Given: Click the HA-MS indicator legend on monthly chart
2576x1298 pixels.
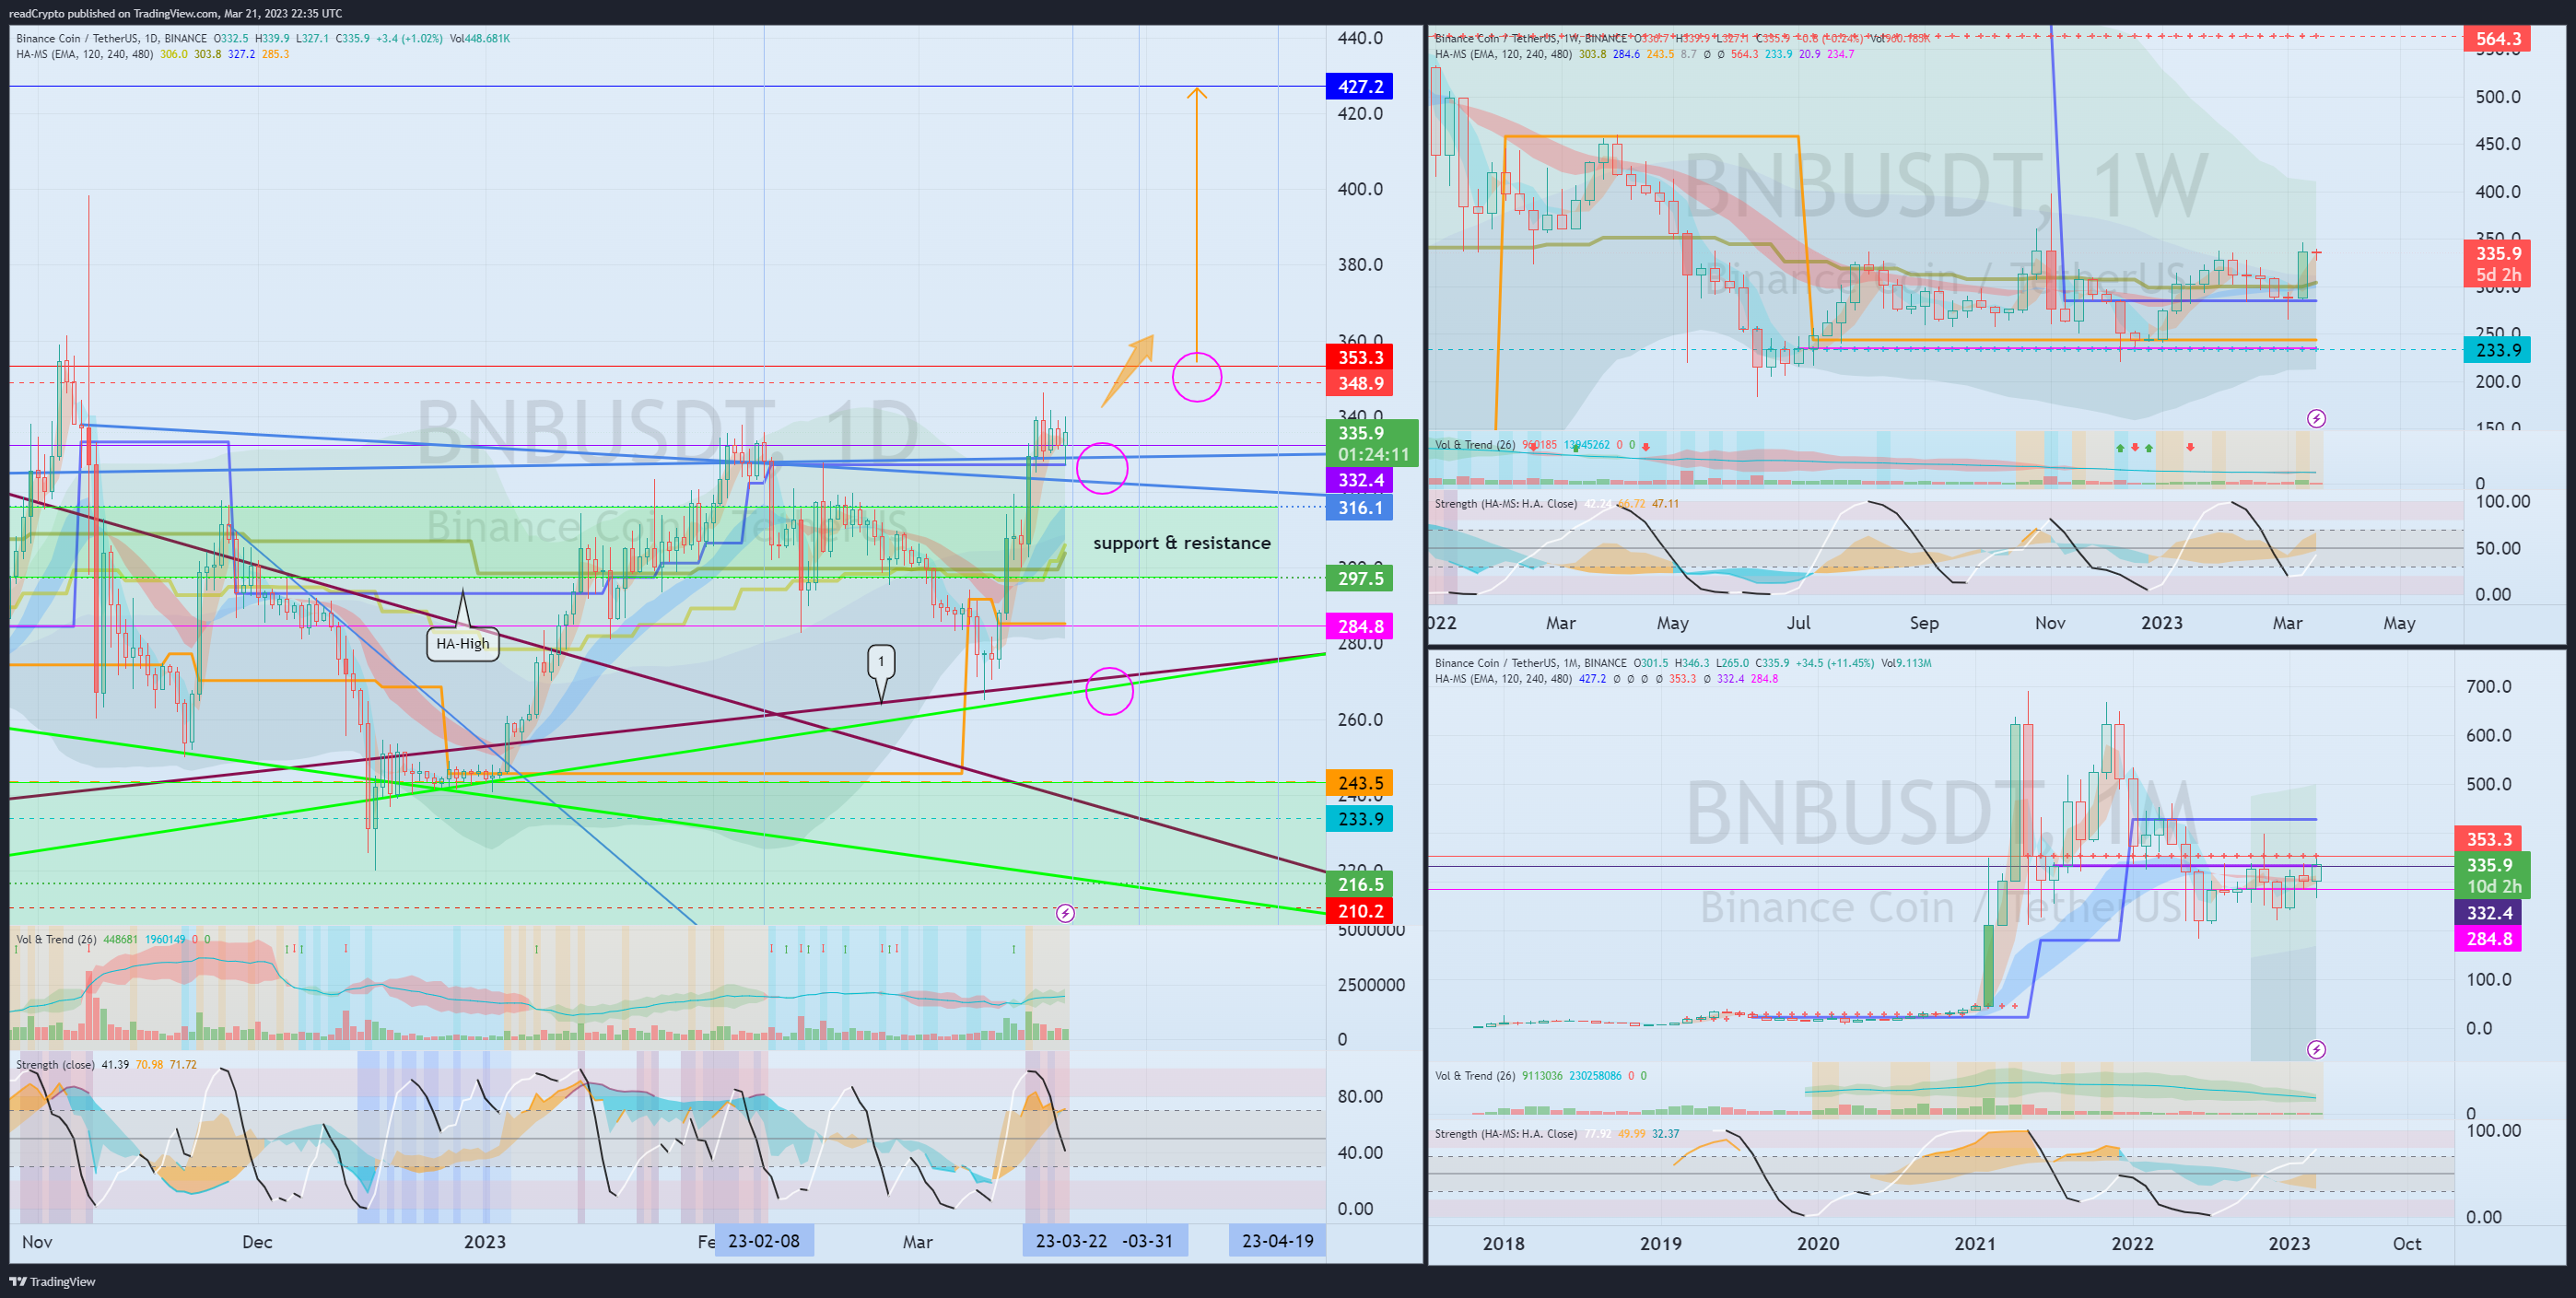Looking at the screenshot, I should (x=1606, y=679).
